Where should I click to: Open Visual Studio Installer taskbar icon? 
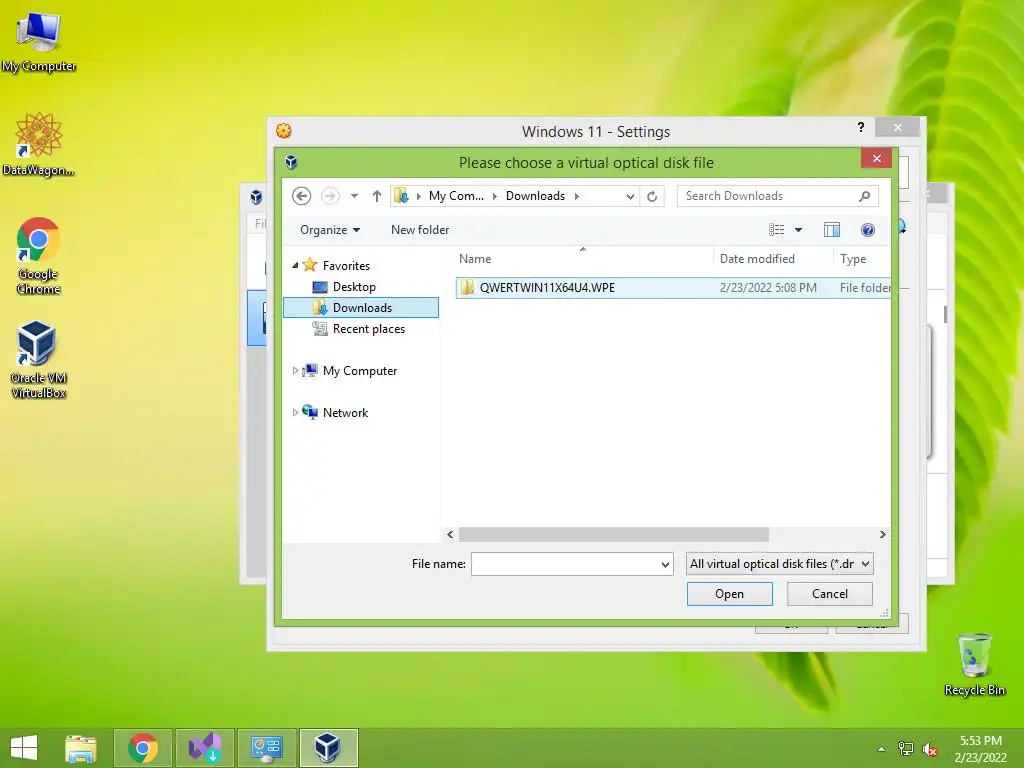point(204,748)
